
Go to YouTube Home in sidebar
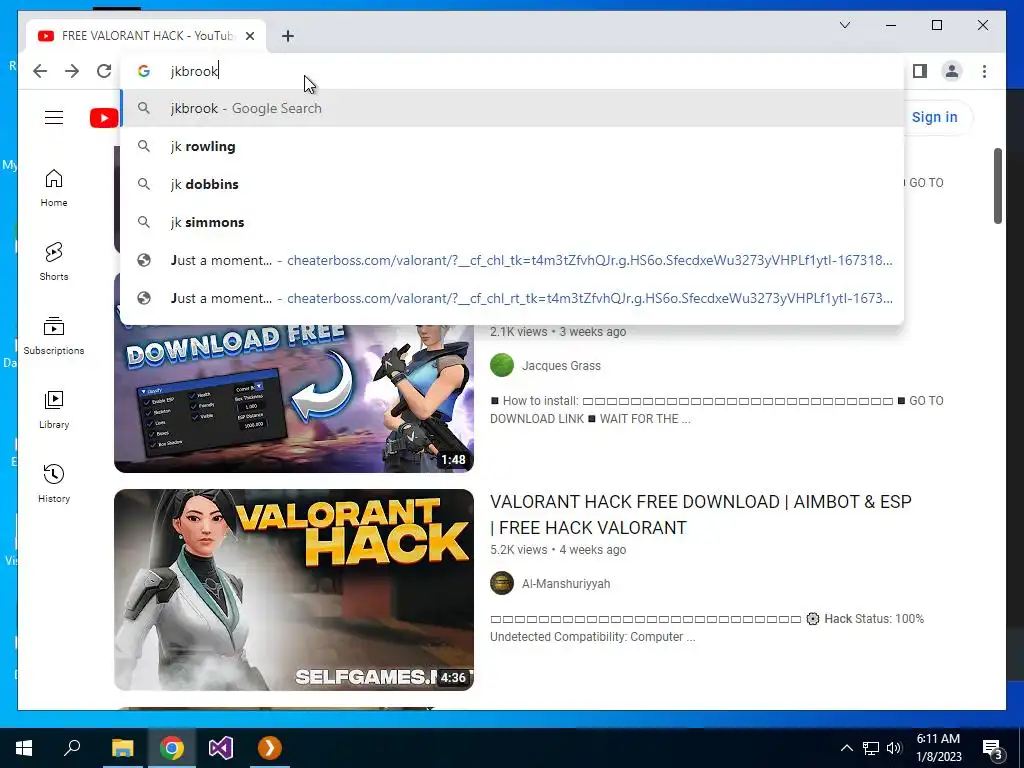[x=54, y=188]
